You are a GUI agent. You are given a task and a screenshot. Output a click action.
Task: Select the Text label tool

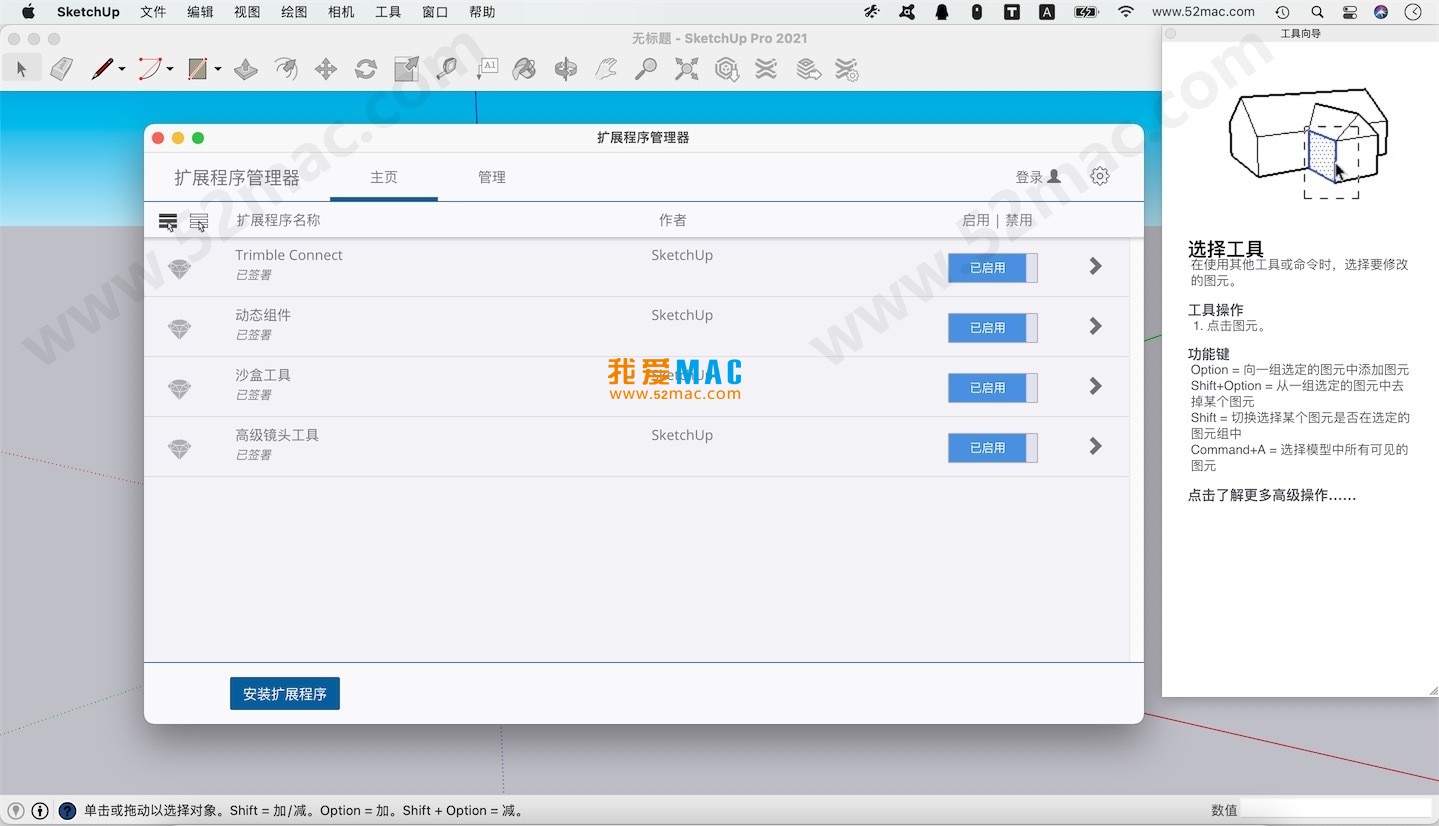click(x=487, y=69)
